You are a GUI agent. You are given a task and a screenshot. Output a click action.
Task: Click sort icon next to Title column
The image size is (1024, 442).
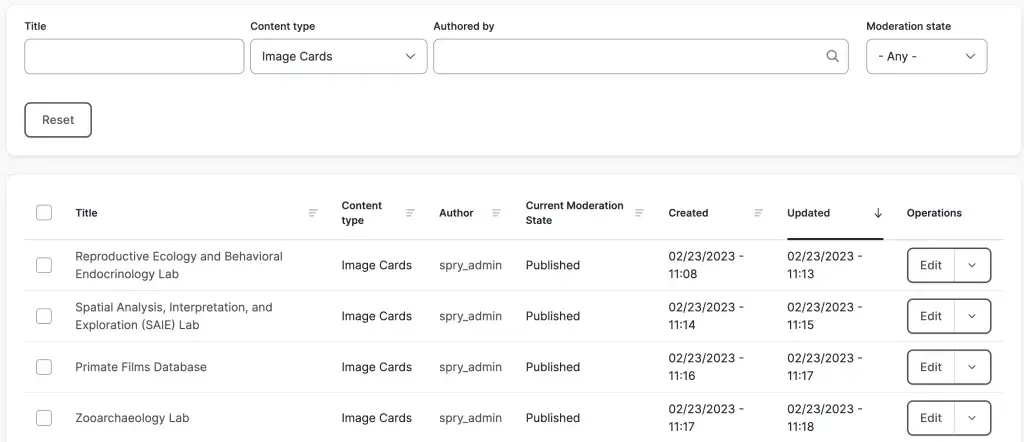coord(313,213)
